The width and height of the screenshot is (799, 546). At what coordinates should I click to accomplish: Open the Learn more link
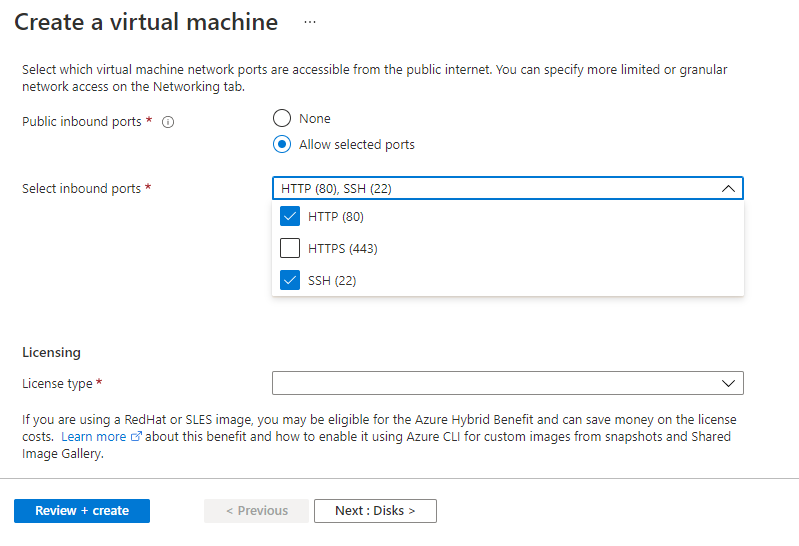click(x=93, y=437)
